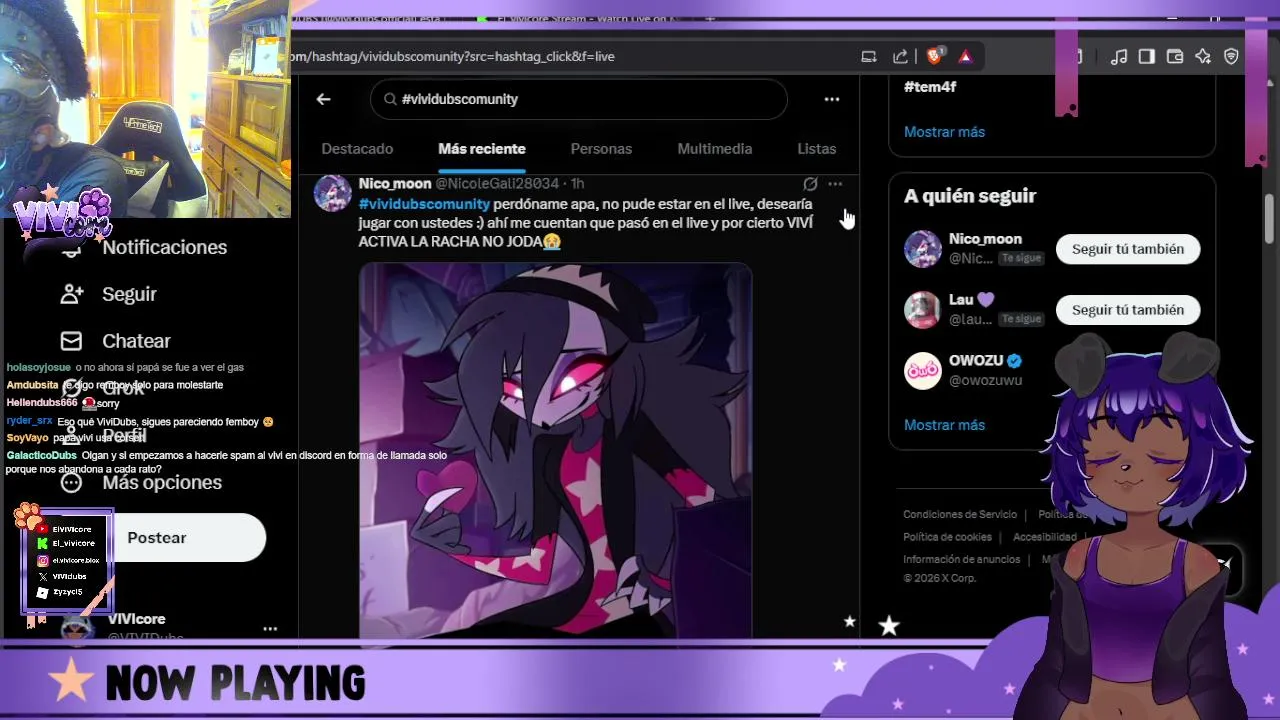The image size is (1280, 720).
Task: Open OWOZU's avatar icon
Action: 923,371
